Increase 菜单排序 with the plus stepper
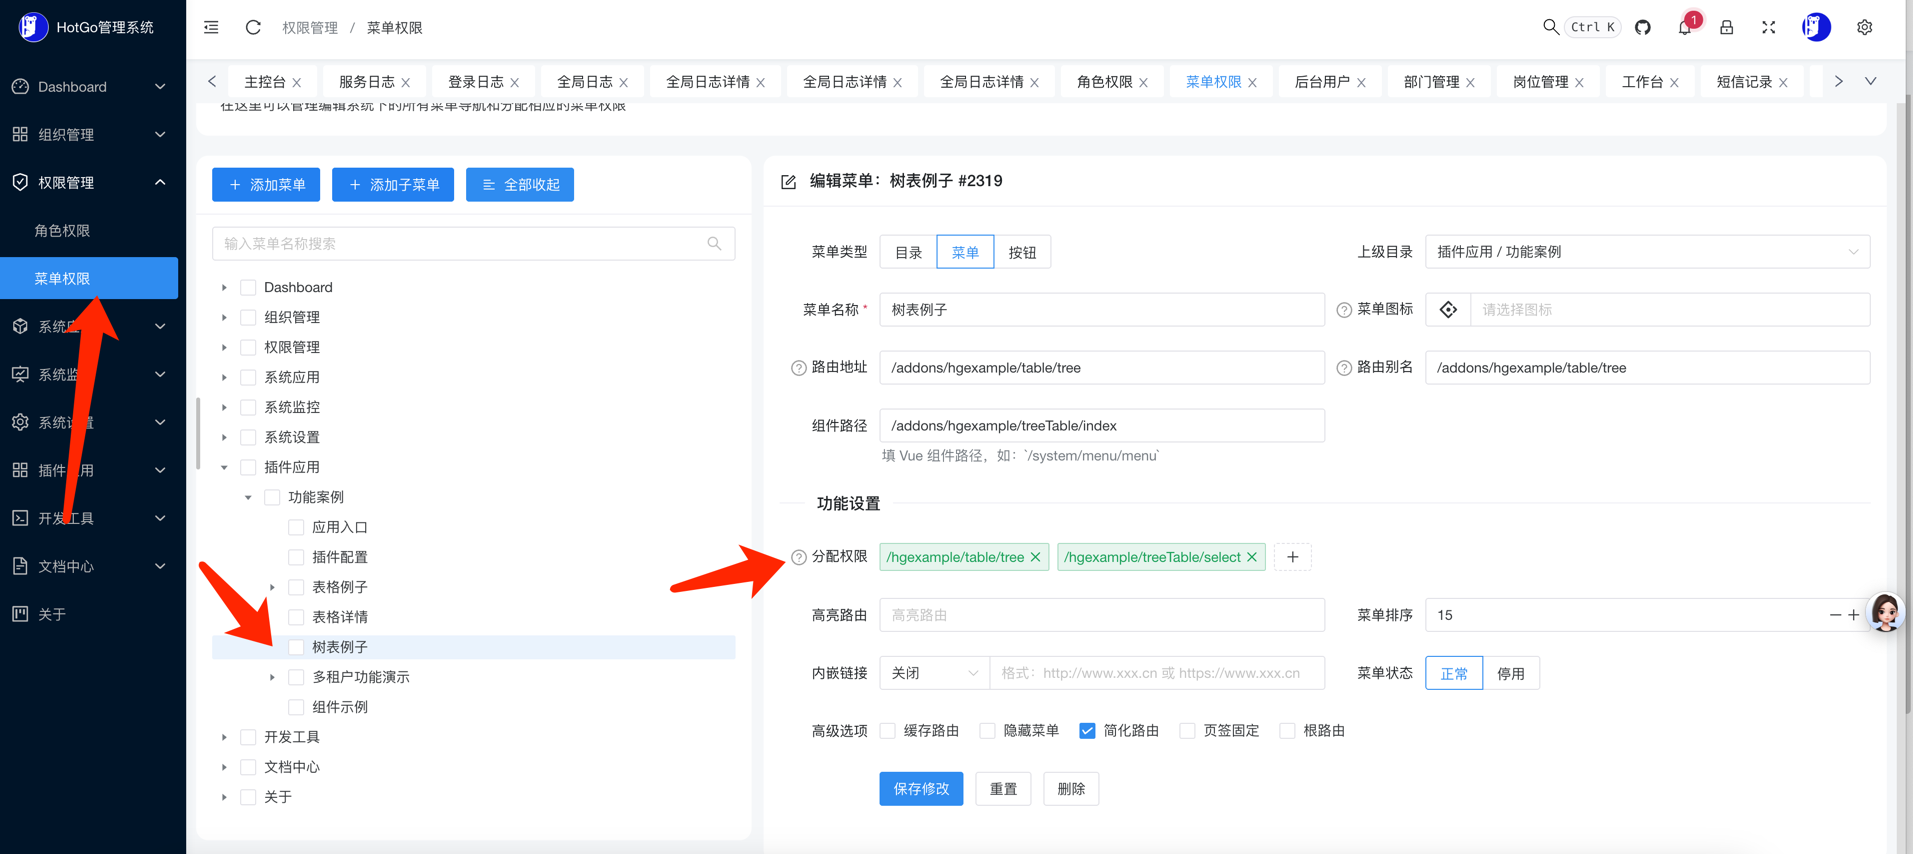This screenshot has width=1913, height=854. [1854, 615]
